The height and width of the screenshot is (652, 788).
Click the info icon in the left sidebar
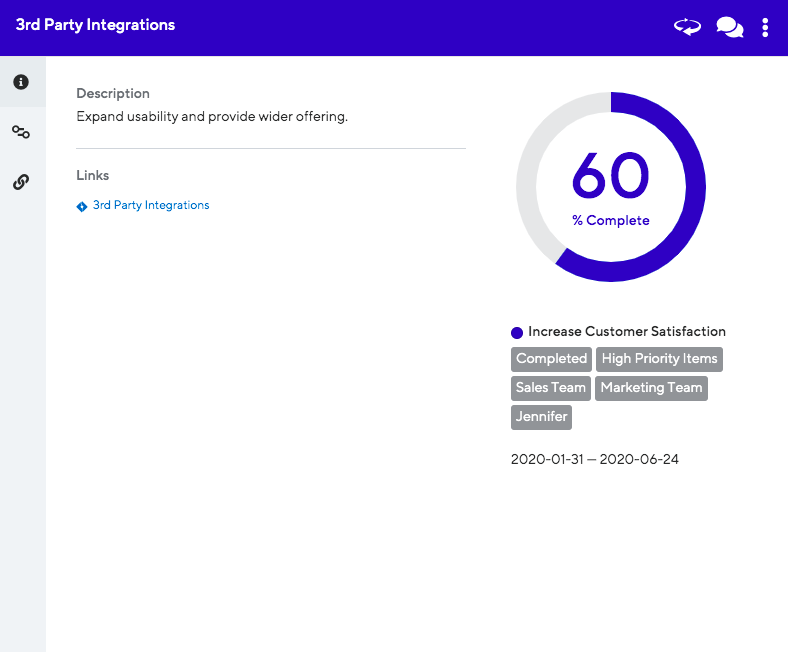pyautogui.click(x=21, y=82)
